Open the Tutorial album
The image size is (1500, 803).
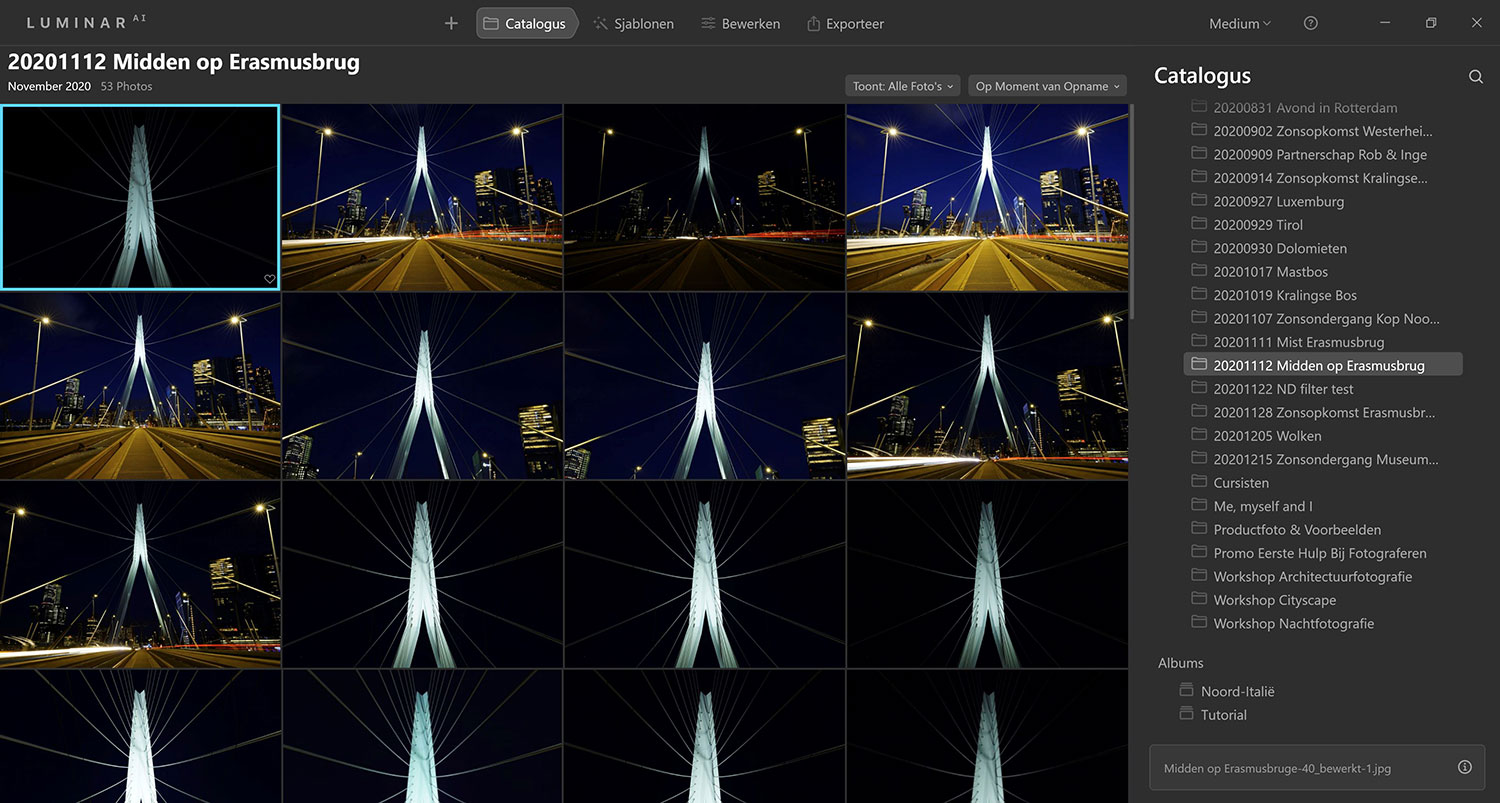pyautogui.click(x=1224, y=715)
